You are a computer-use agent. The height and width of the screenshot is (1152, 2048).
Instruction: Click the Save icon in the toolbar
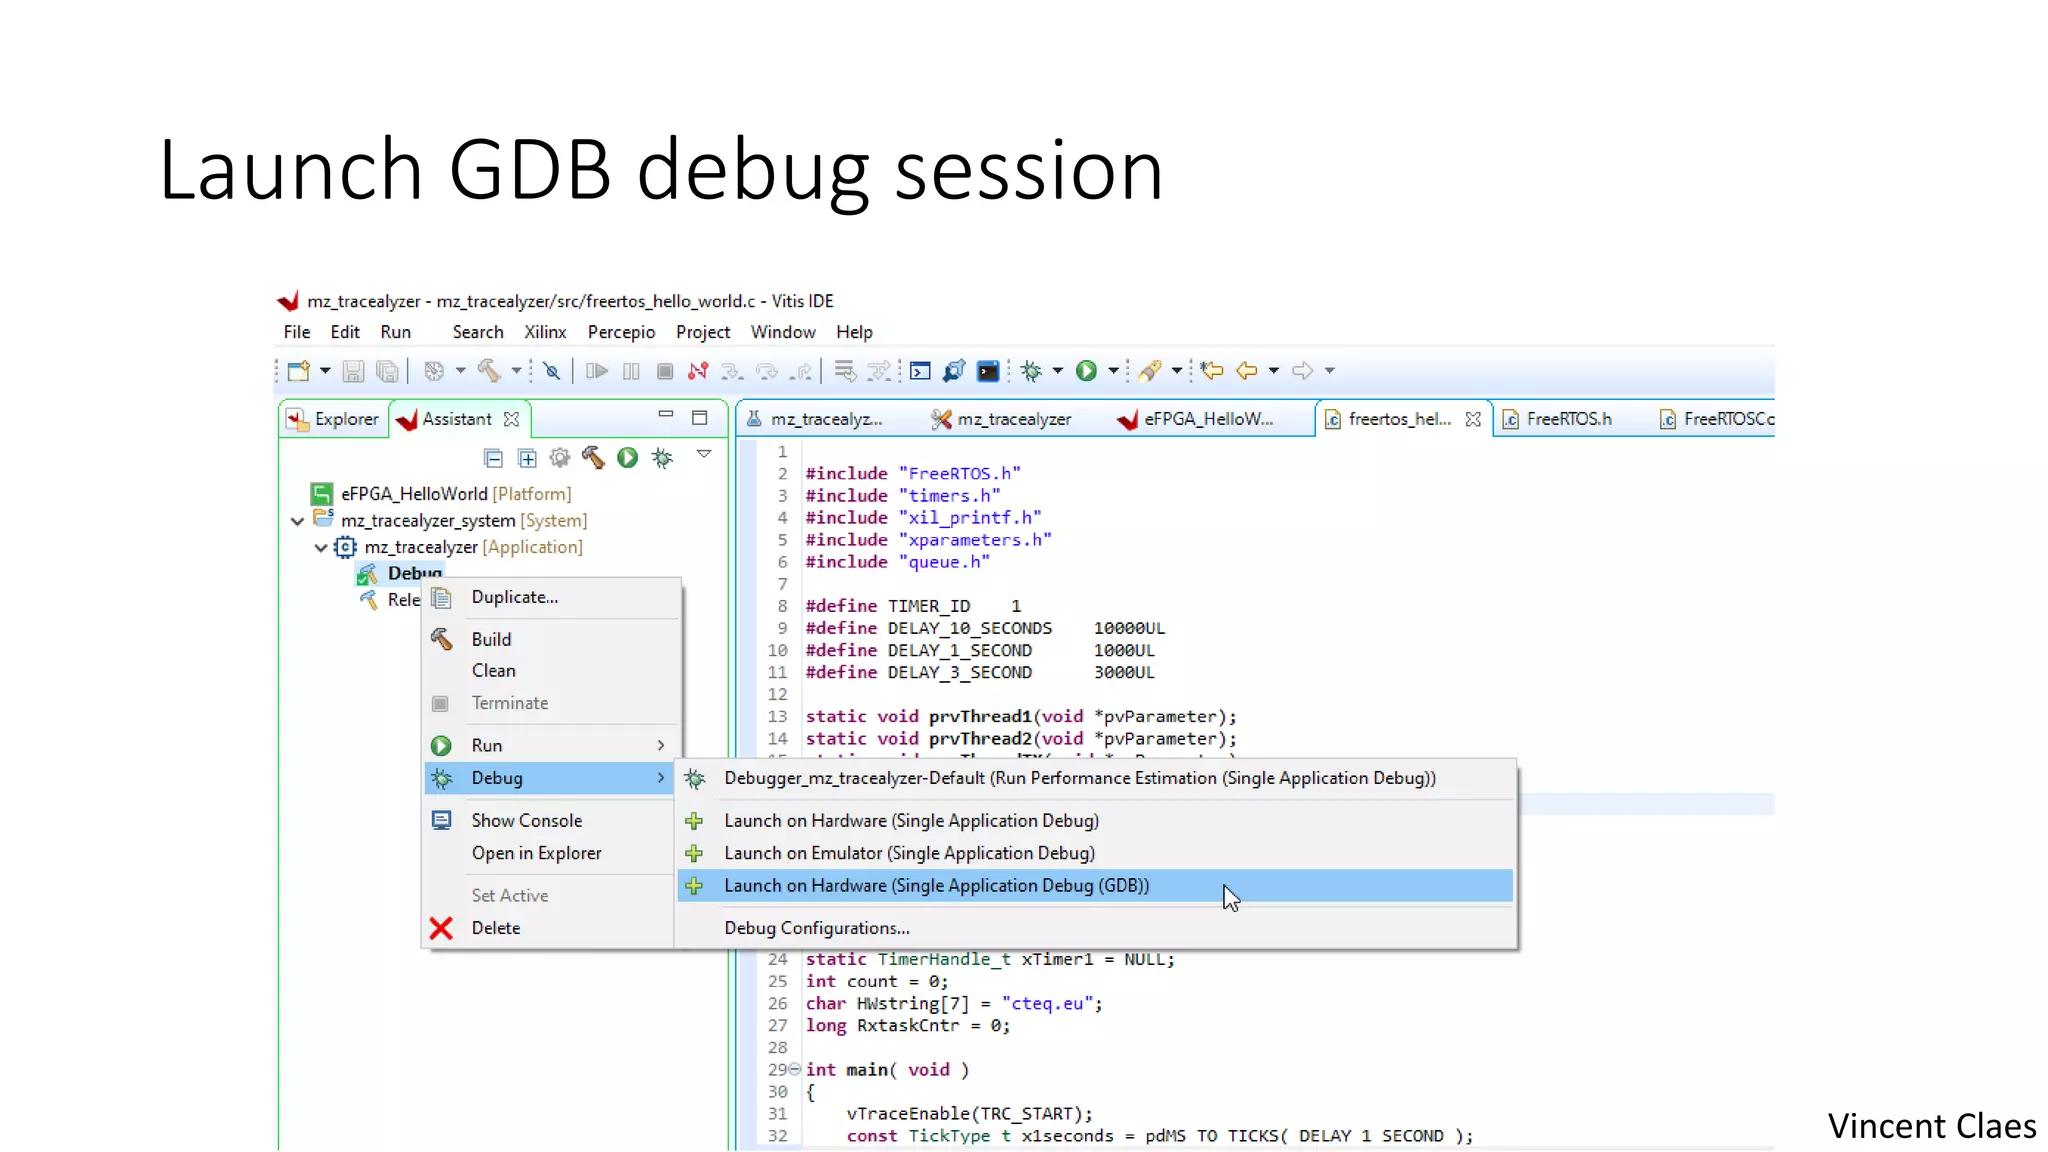click(353, 371)
